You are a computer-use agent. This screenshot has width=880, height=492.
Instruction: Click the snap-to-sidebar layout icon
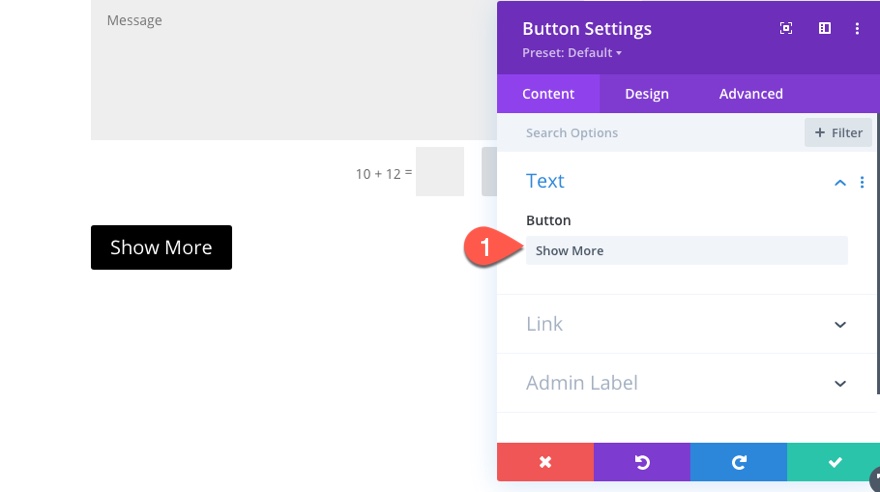click(x=825, y=29)
